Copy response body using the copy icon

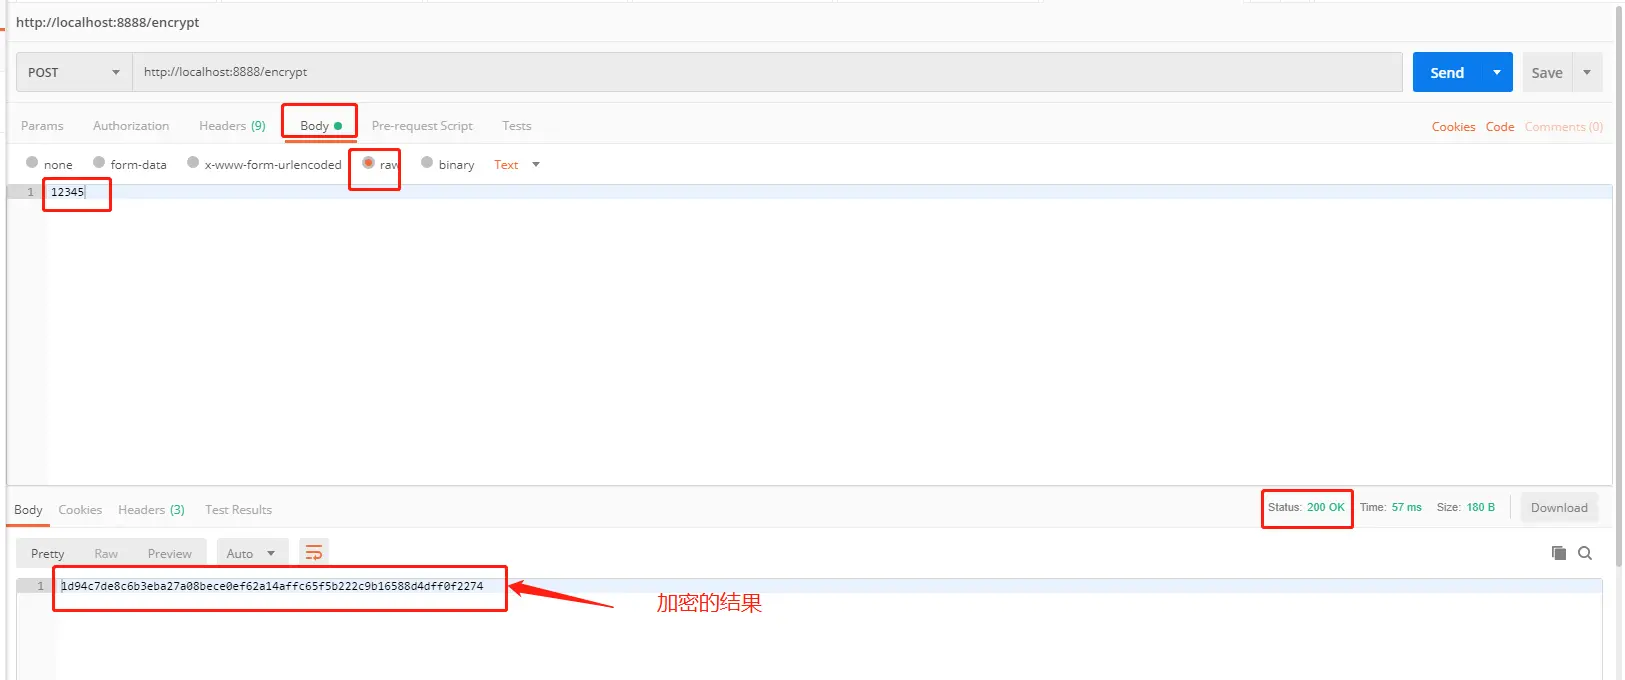coord(1558,553)
